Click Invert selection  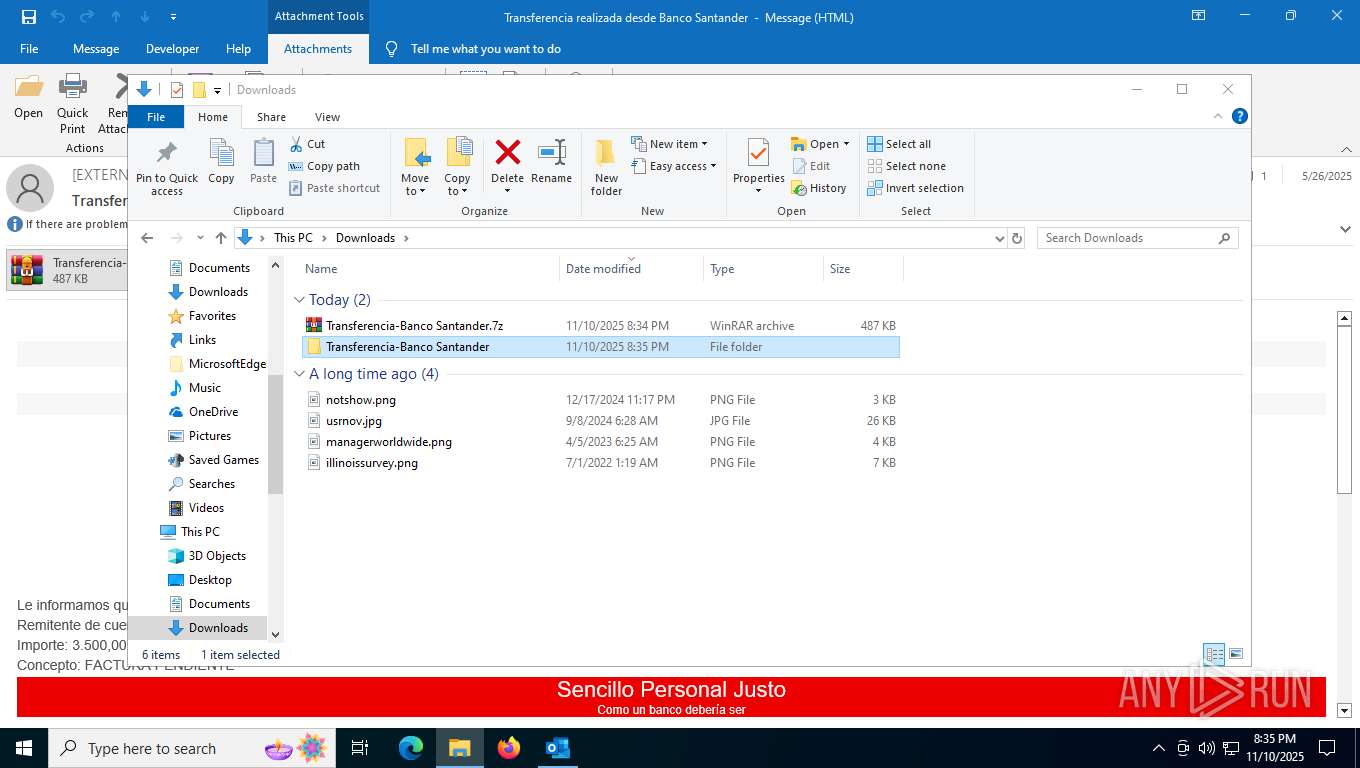(915, 188)
